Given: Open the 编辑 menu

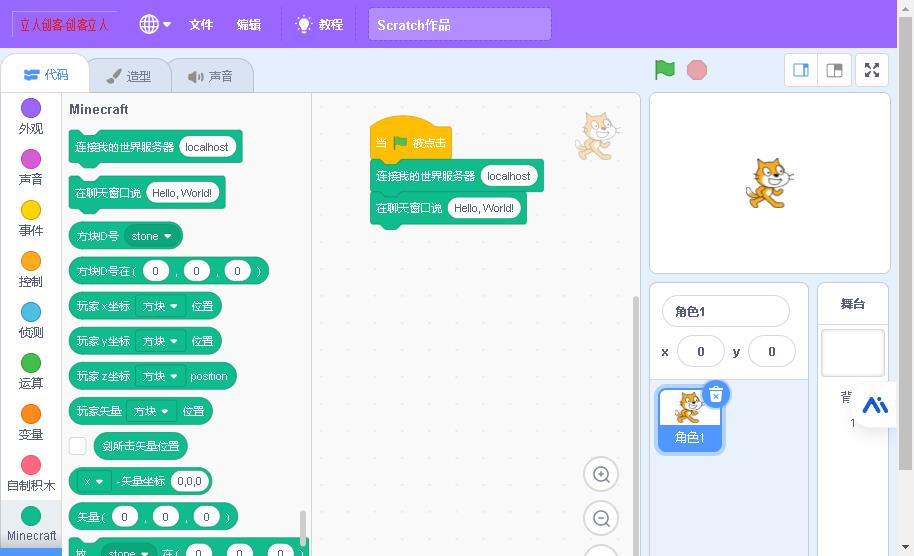Looking at the screenshot, I should 248,24.
